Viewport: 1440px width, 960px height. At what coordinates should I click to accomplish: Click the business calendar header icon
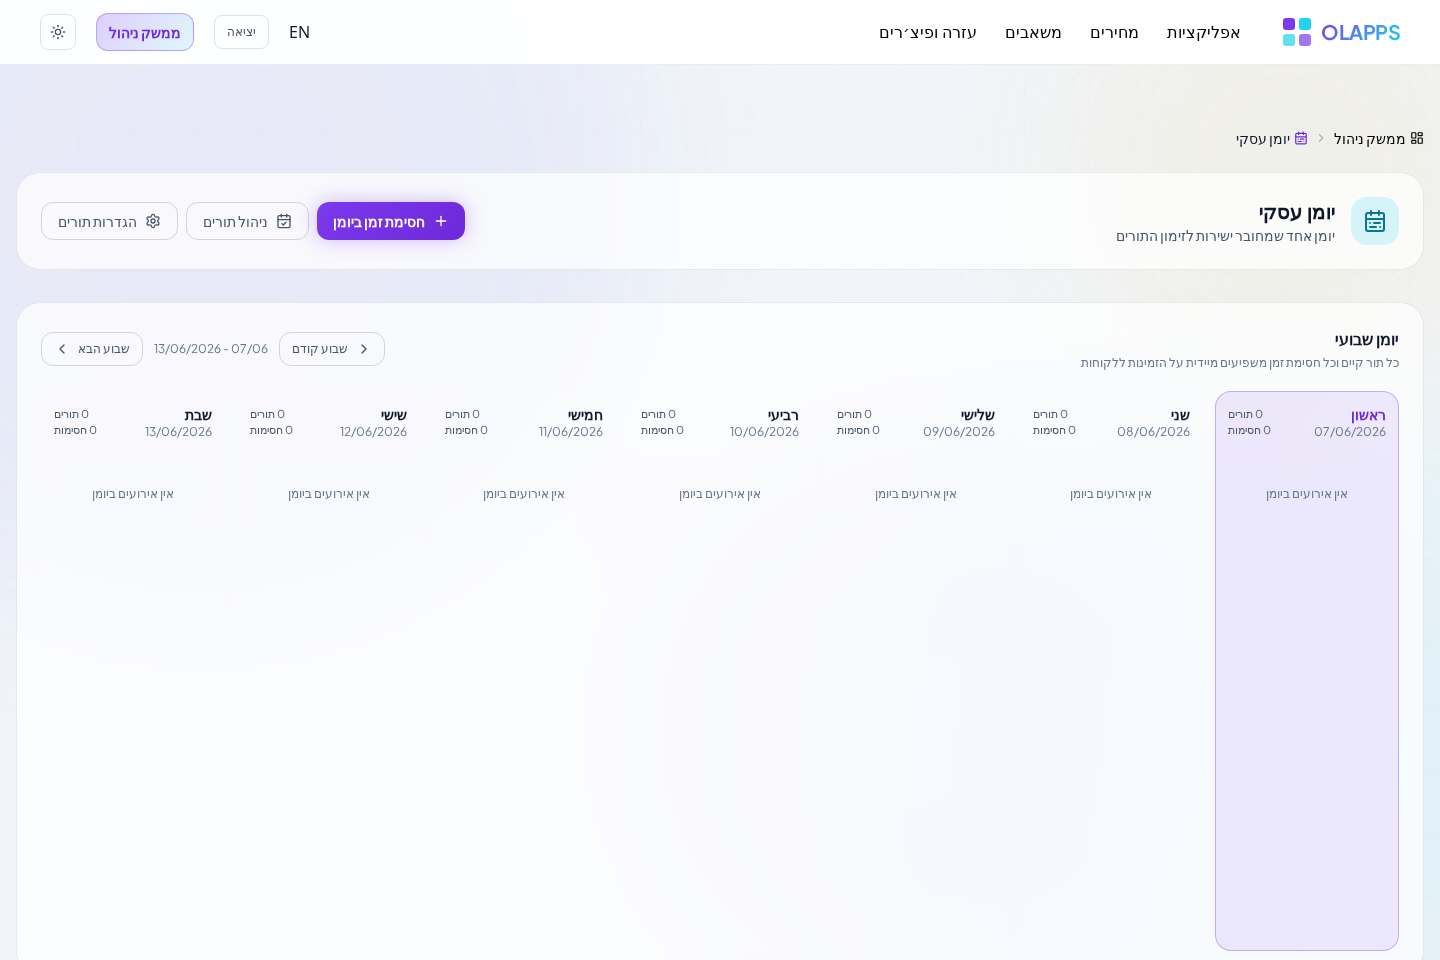click(1375, 221)
